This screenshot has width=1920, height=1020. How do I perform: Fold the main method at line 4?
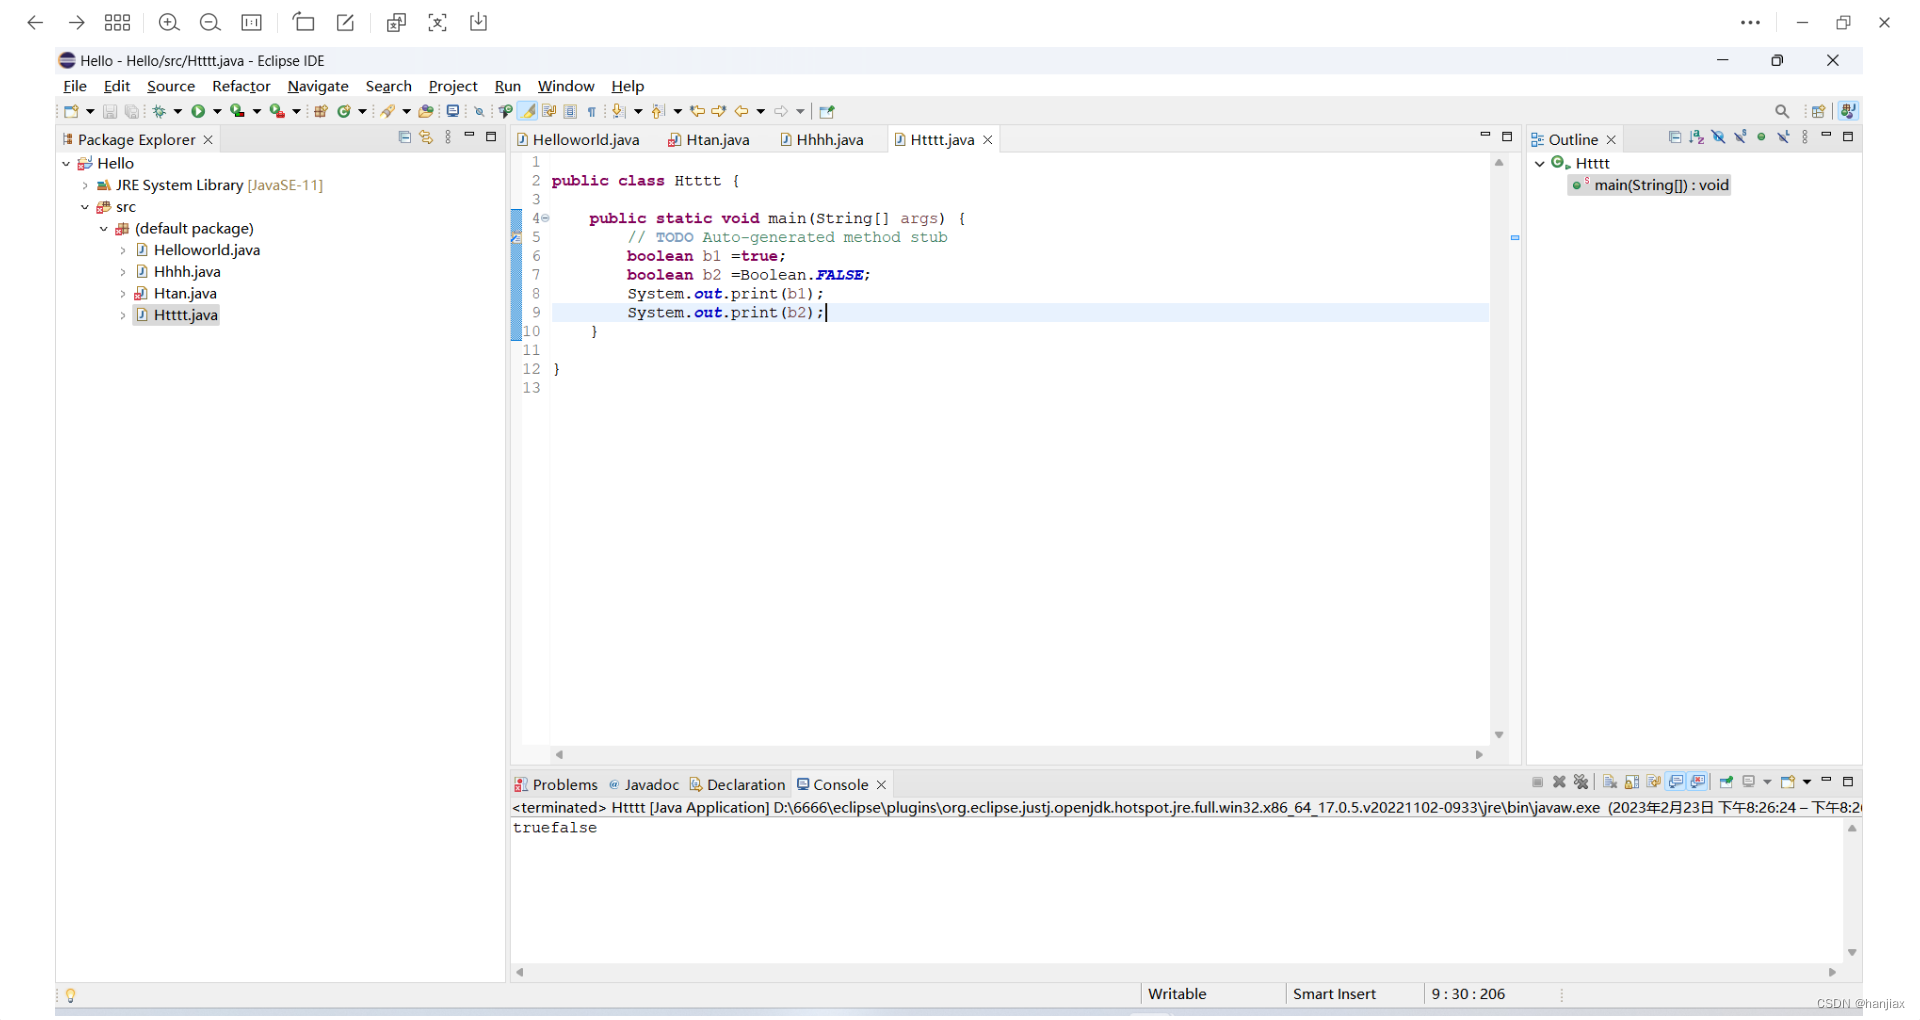545,218
